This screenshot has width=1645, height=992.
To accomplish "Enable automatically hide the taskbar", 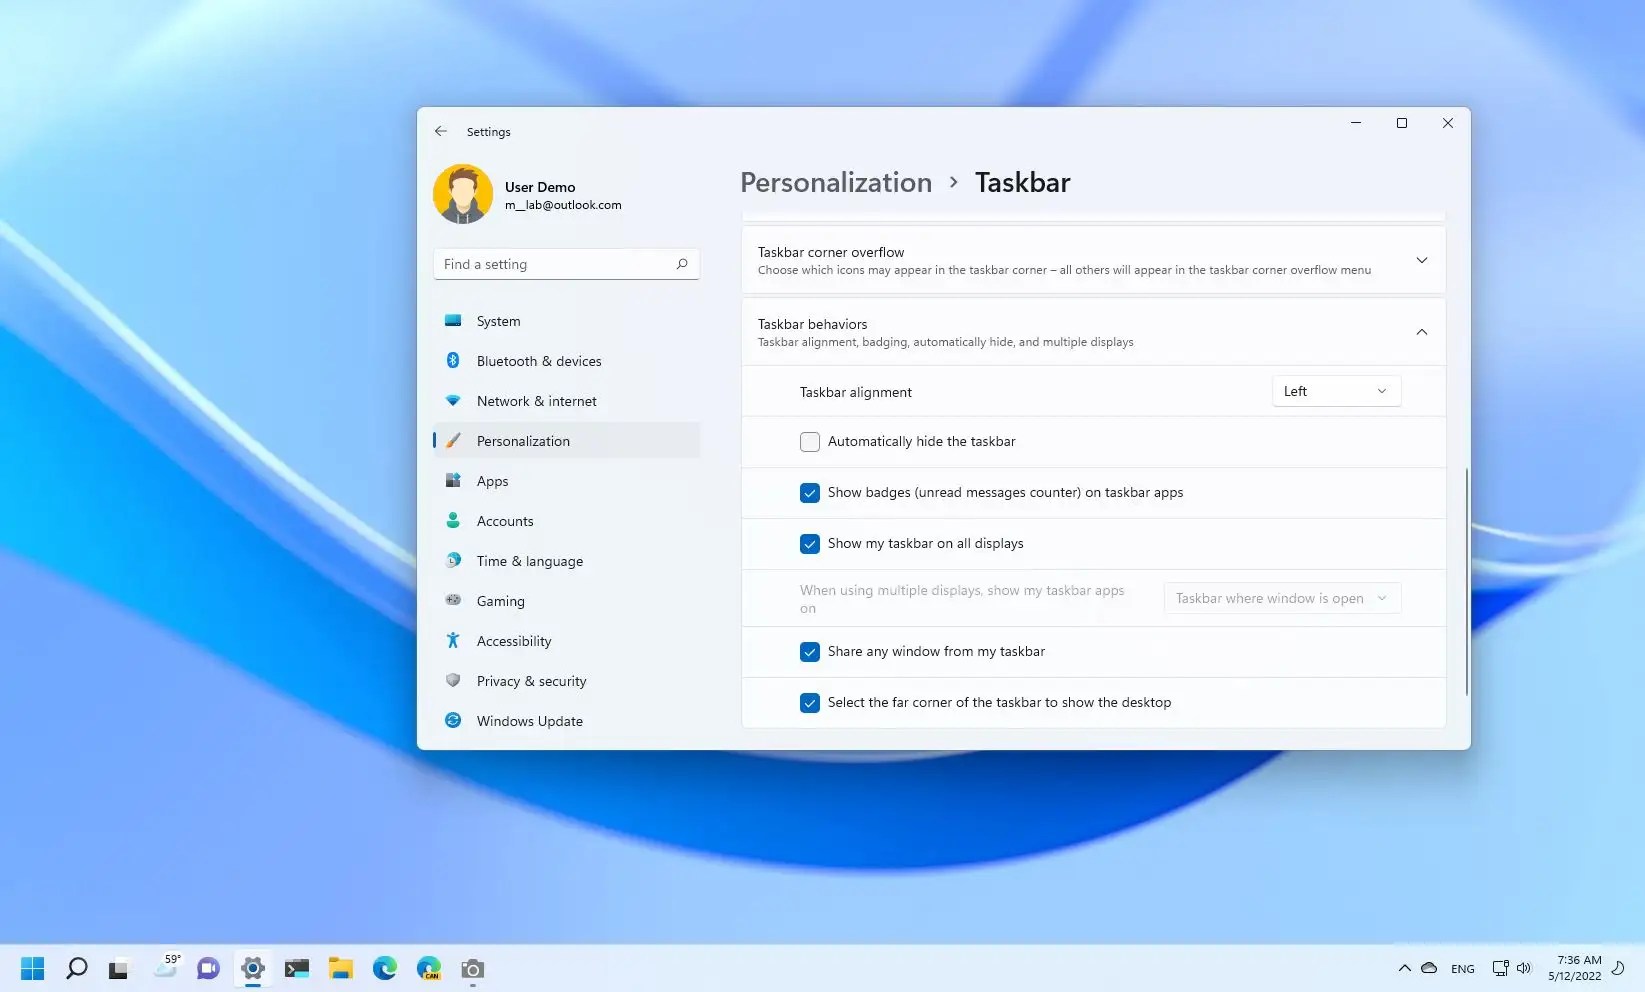I will [809, 441].
